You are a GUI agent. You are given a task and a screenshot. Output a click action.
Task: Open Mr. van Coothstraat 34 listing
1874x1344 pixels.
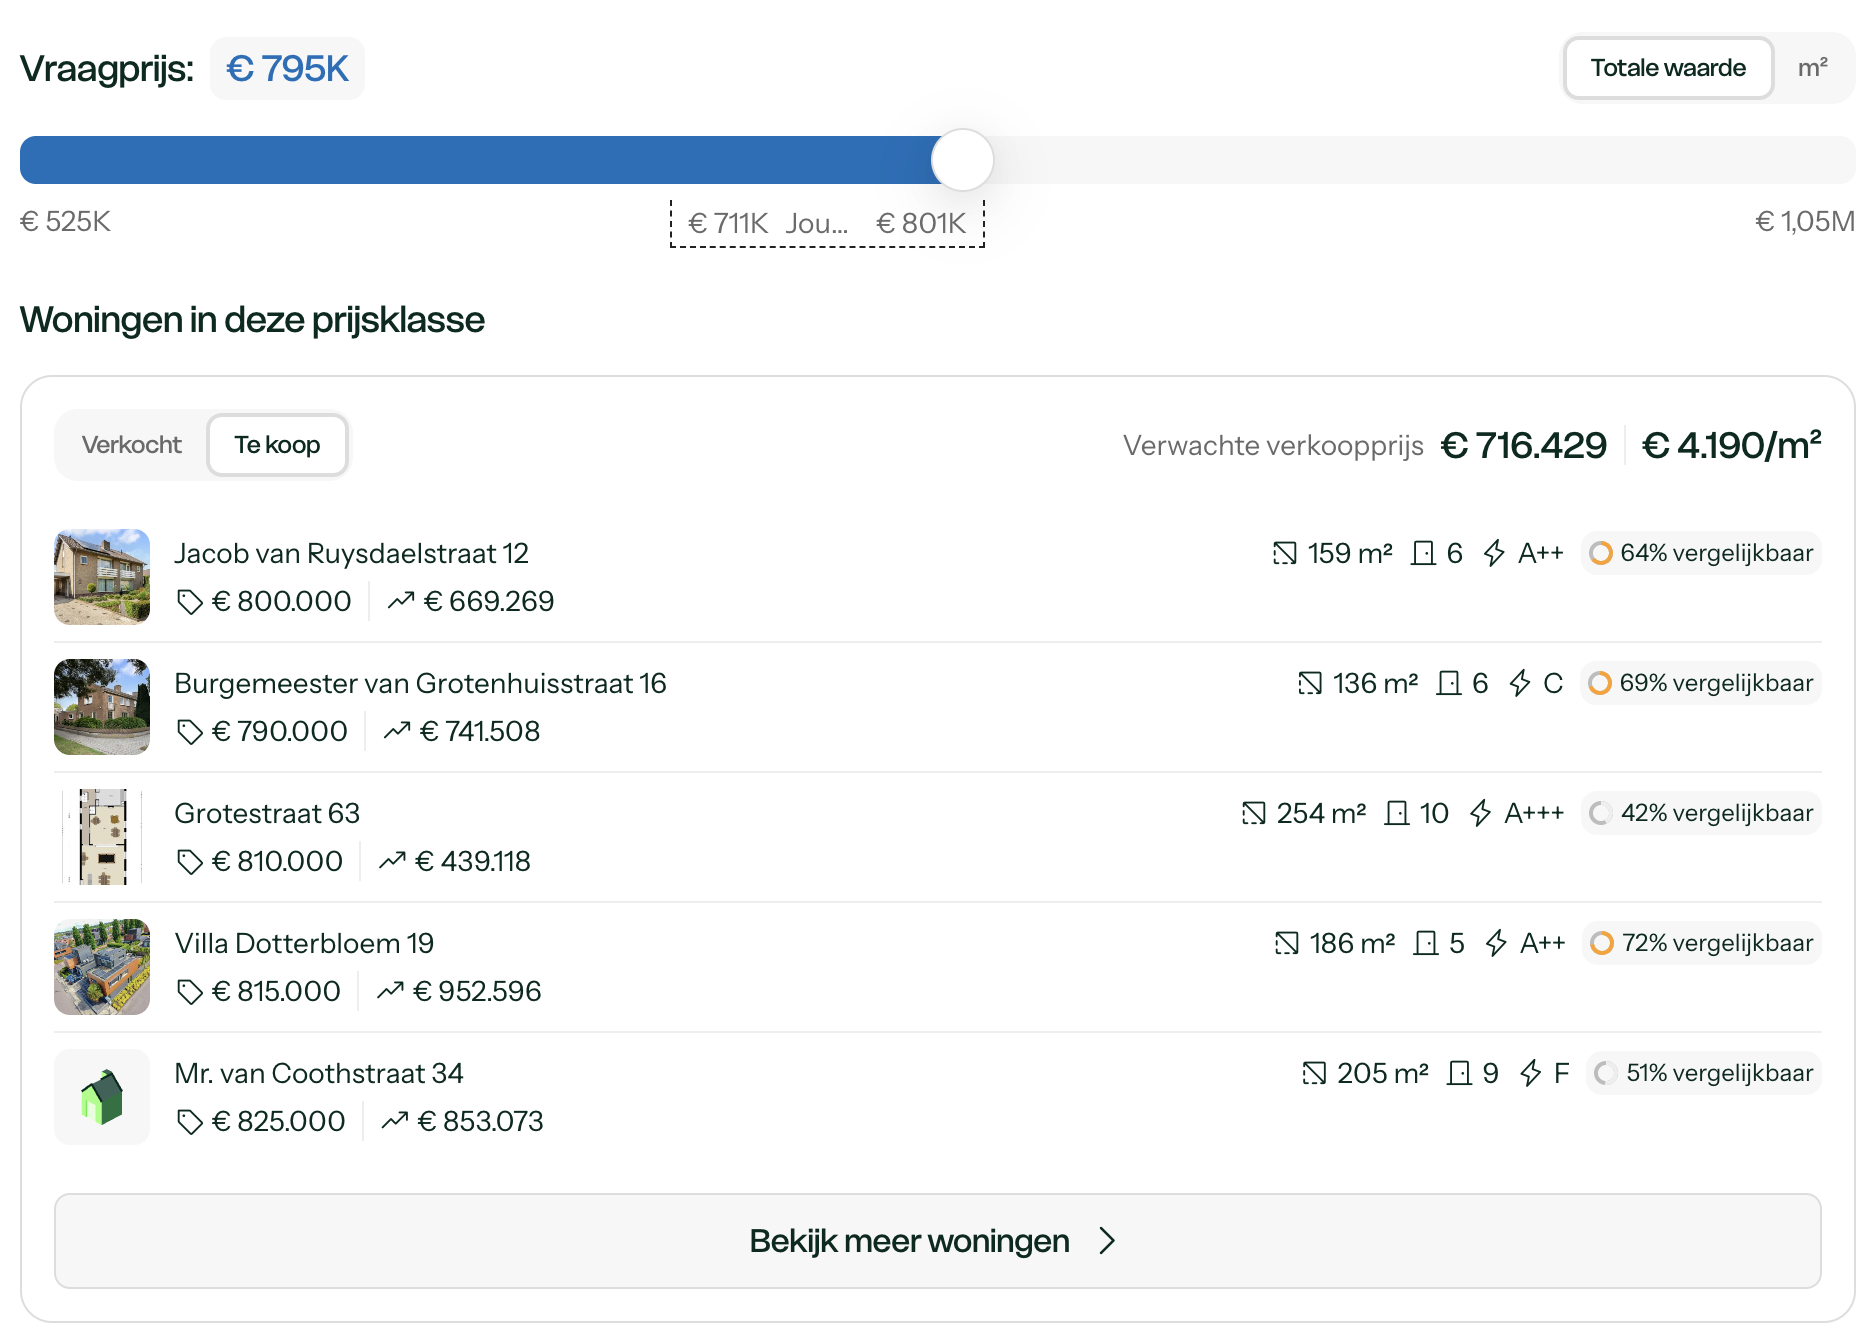point(319,1073)
